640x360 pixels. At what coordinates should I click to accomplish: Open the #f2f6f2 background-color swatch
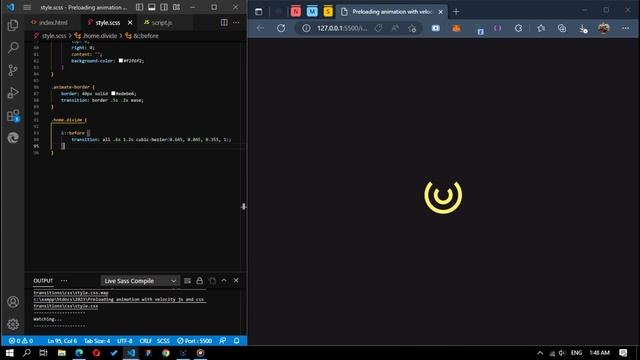121,60
